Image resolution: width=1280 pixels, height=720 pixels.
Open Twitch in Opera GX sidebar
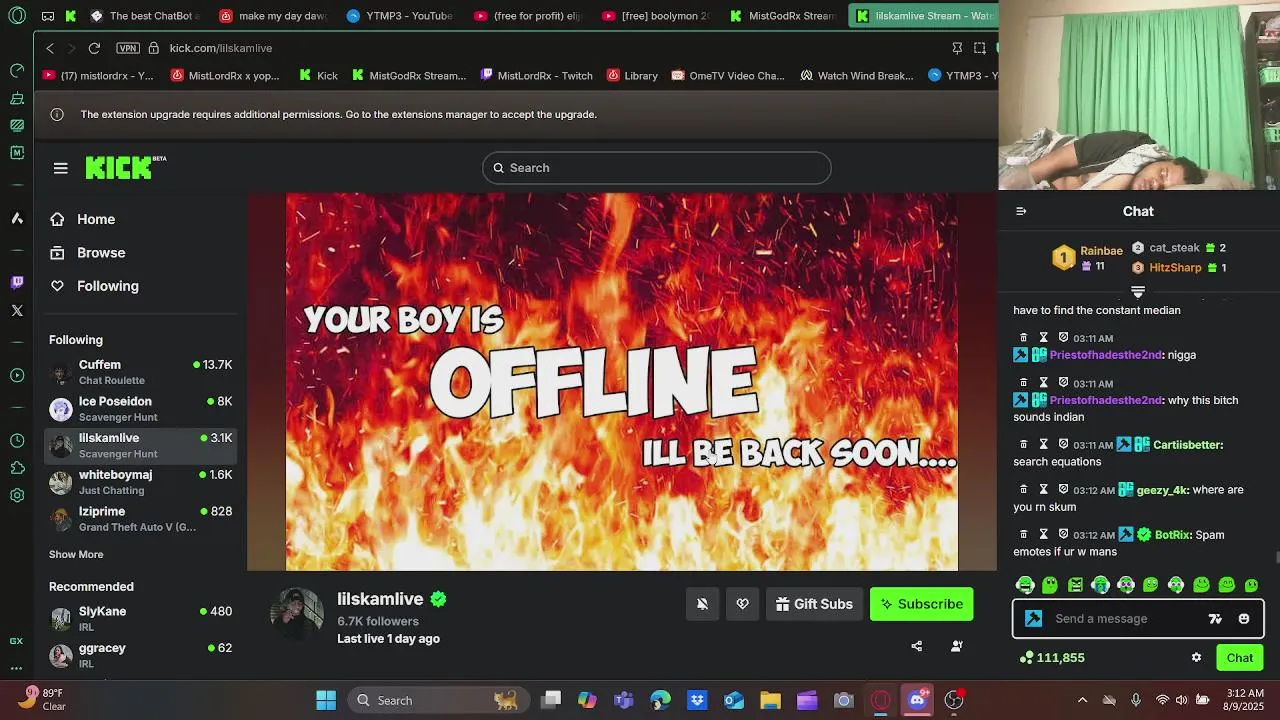(x=17, y=283)
